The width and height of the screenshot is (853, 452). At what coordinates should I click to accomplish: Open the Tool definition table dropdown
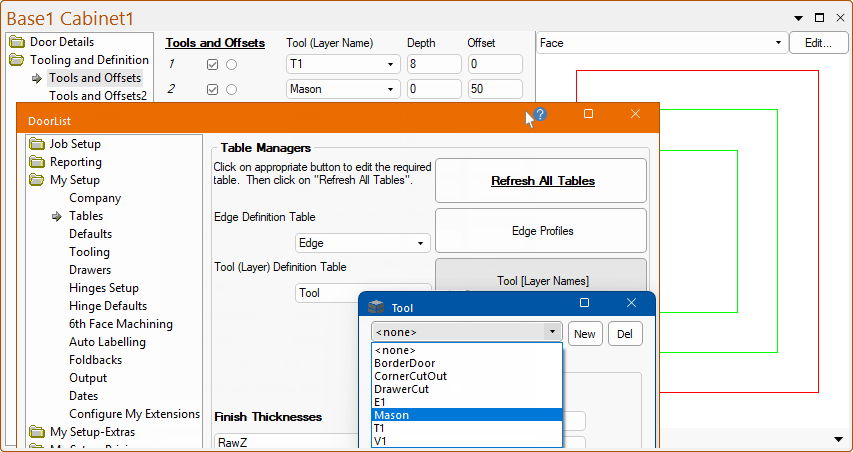[x=363, y=293]
